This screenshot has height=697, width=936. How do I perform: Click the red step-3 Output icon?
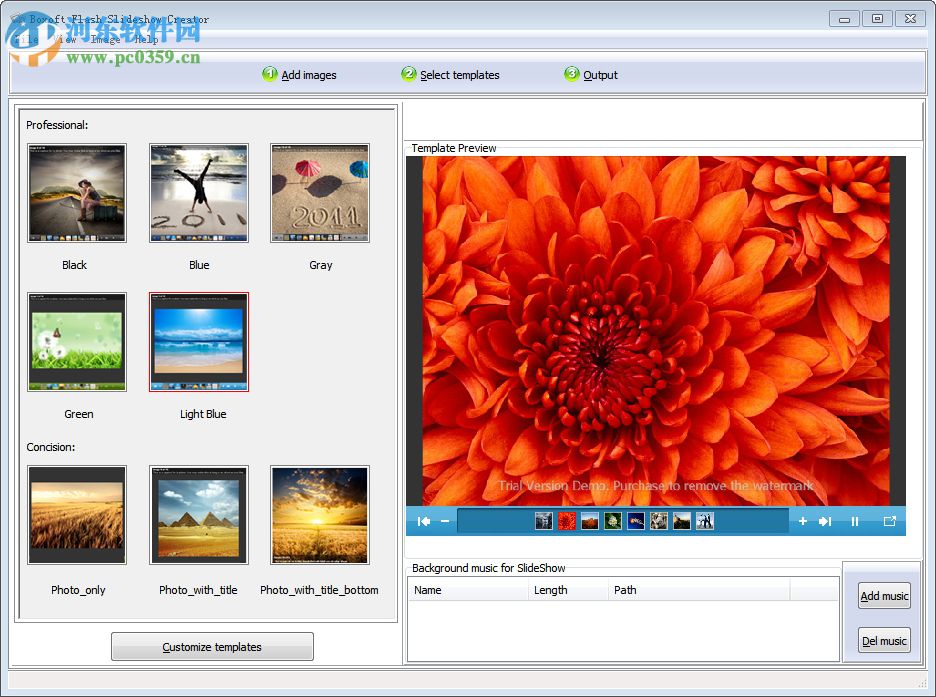click(571, 73)
